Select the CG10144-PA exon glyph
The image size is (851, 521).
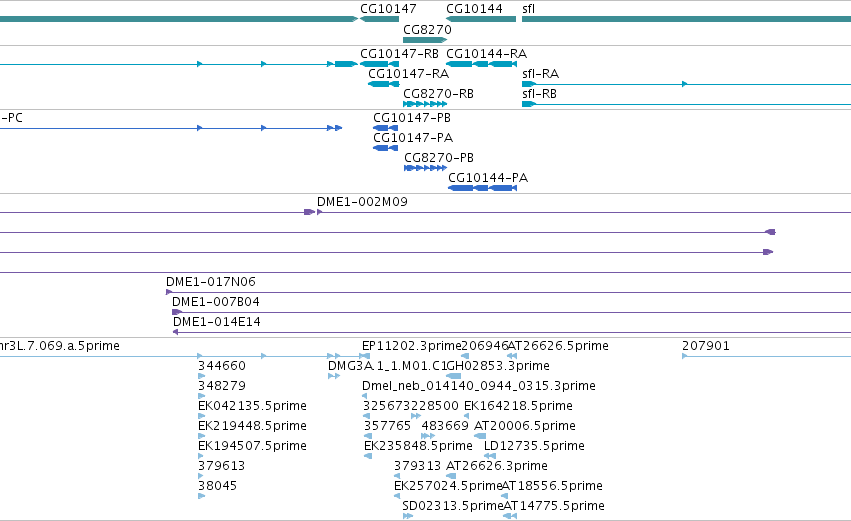click(482, 188)
